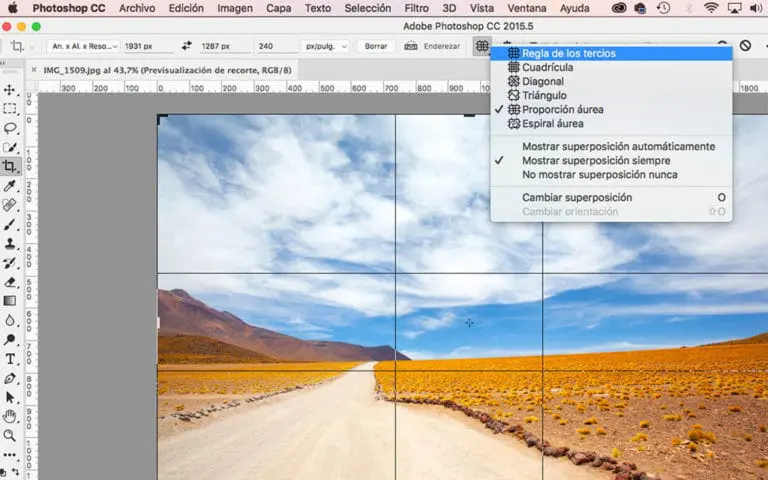
Task: Click the cancel crop circle-slash icon
Action: click(x=745, y=46)
